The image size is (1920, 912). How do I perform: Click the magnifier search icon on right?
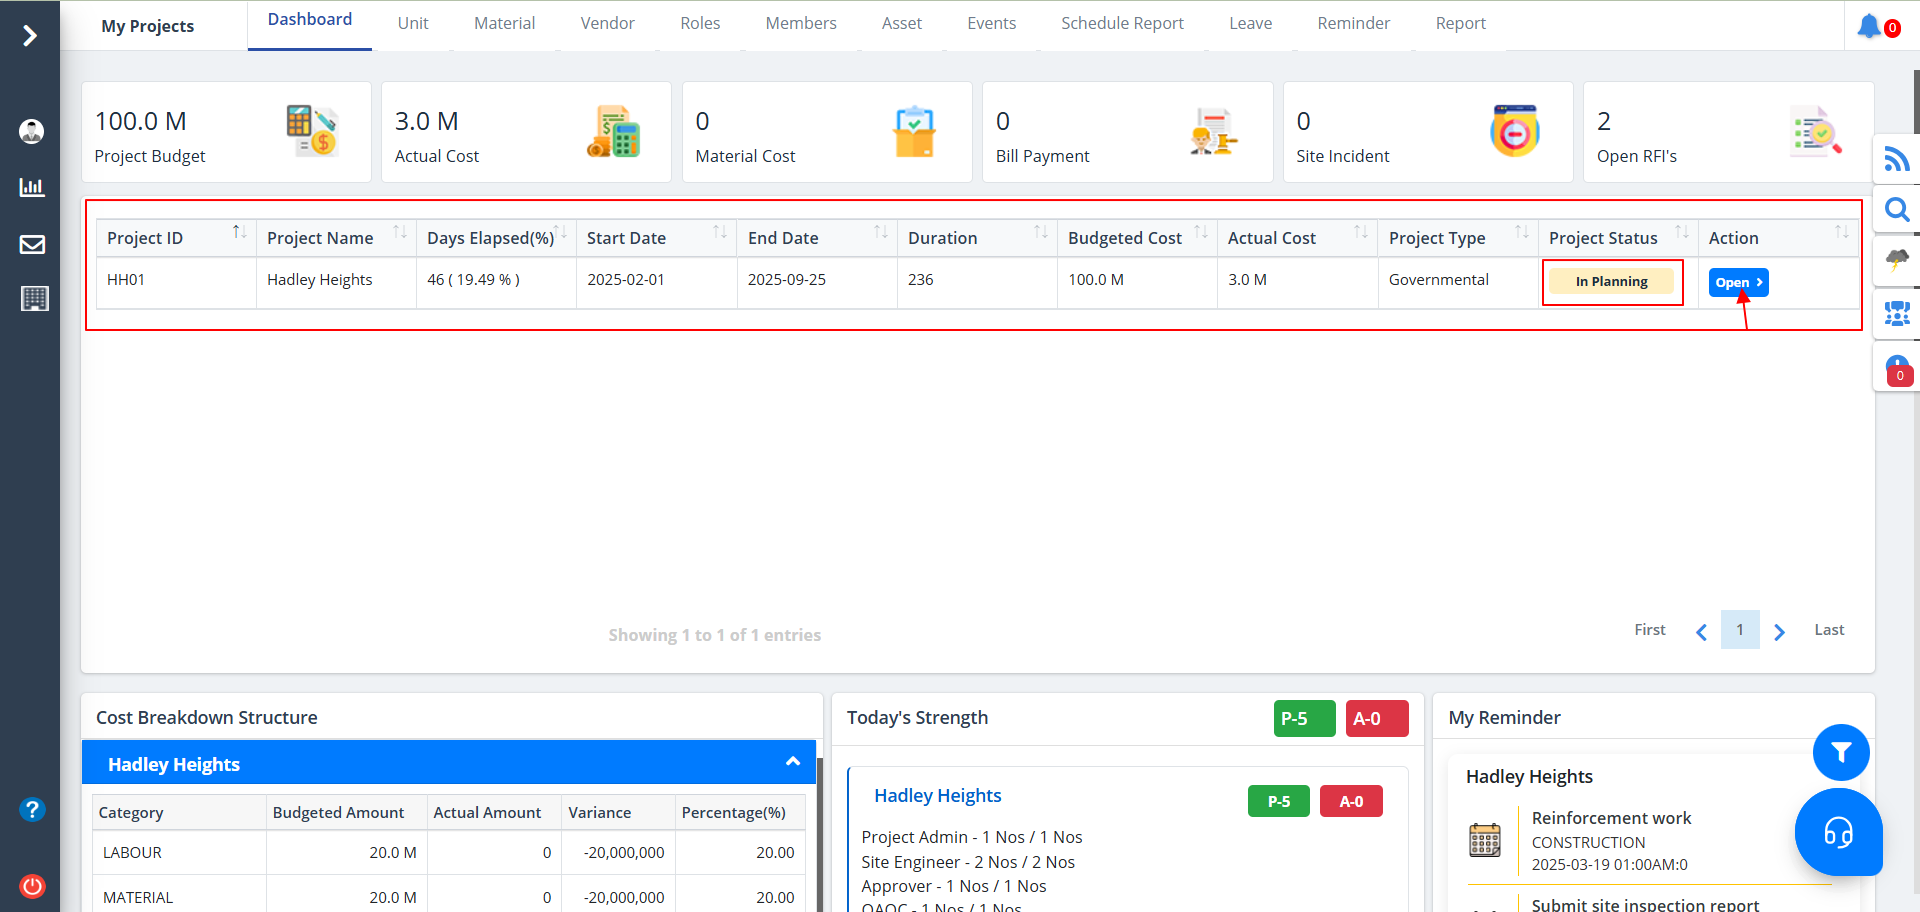1896,210
